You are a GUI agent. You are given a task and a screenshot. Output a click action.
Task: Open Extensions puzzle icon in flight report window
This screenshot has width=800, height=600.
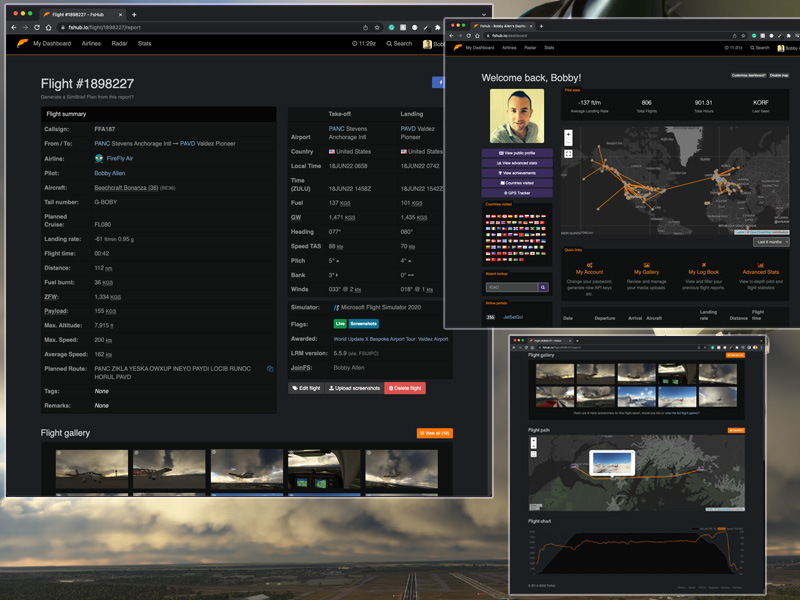(437, 28)
